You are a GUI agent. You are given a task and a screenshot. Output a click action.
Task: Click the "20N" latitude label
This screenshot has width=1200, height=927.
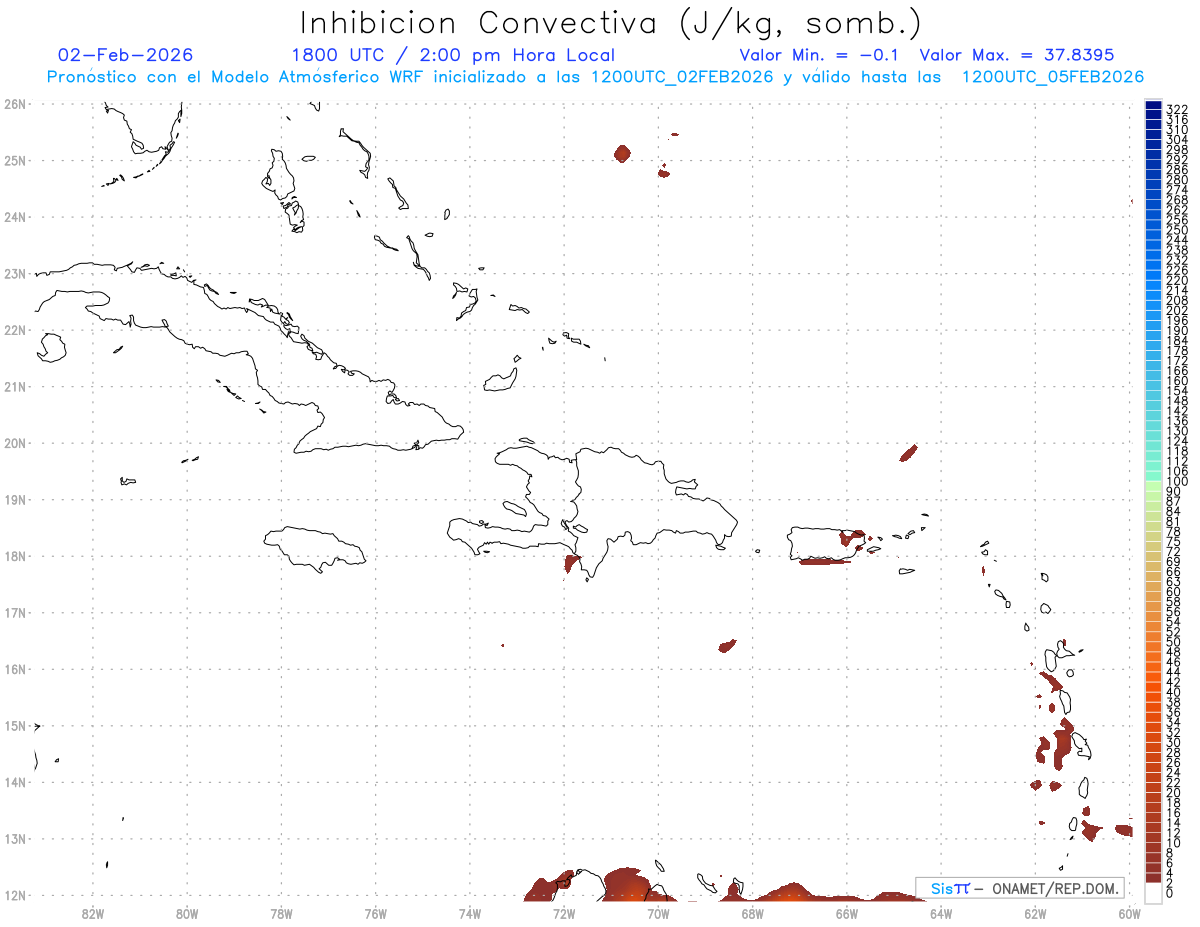click(x=14, y=443)
